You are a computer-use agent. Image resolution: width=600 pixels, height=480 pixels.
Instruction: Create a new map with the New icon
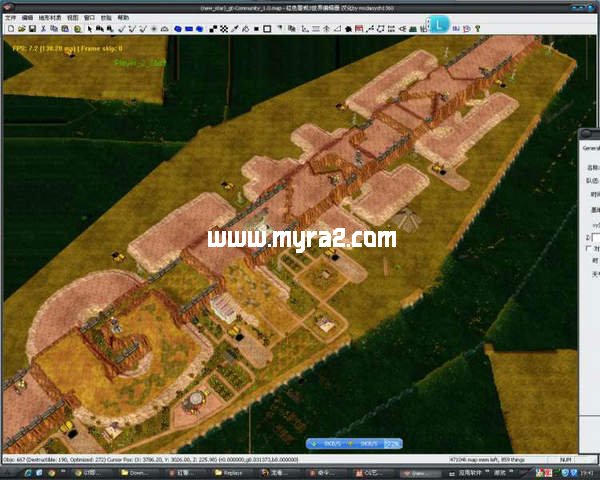[x=11, y=29]
